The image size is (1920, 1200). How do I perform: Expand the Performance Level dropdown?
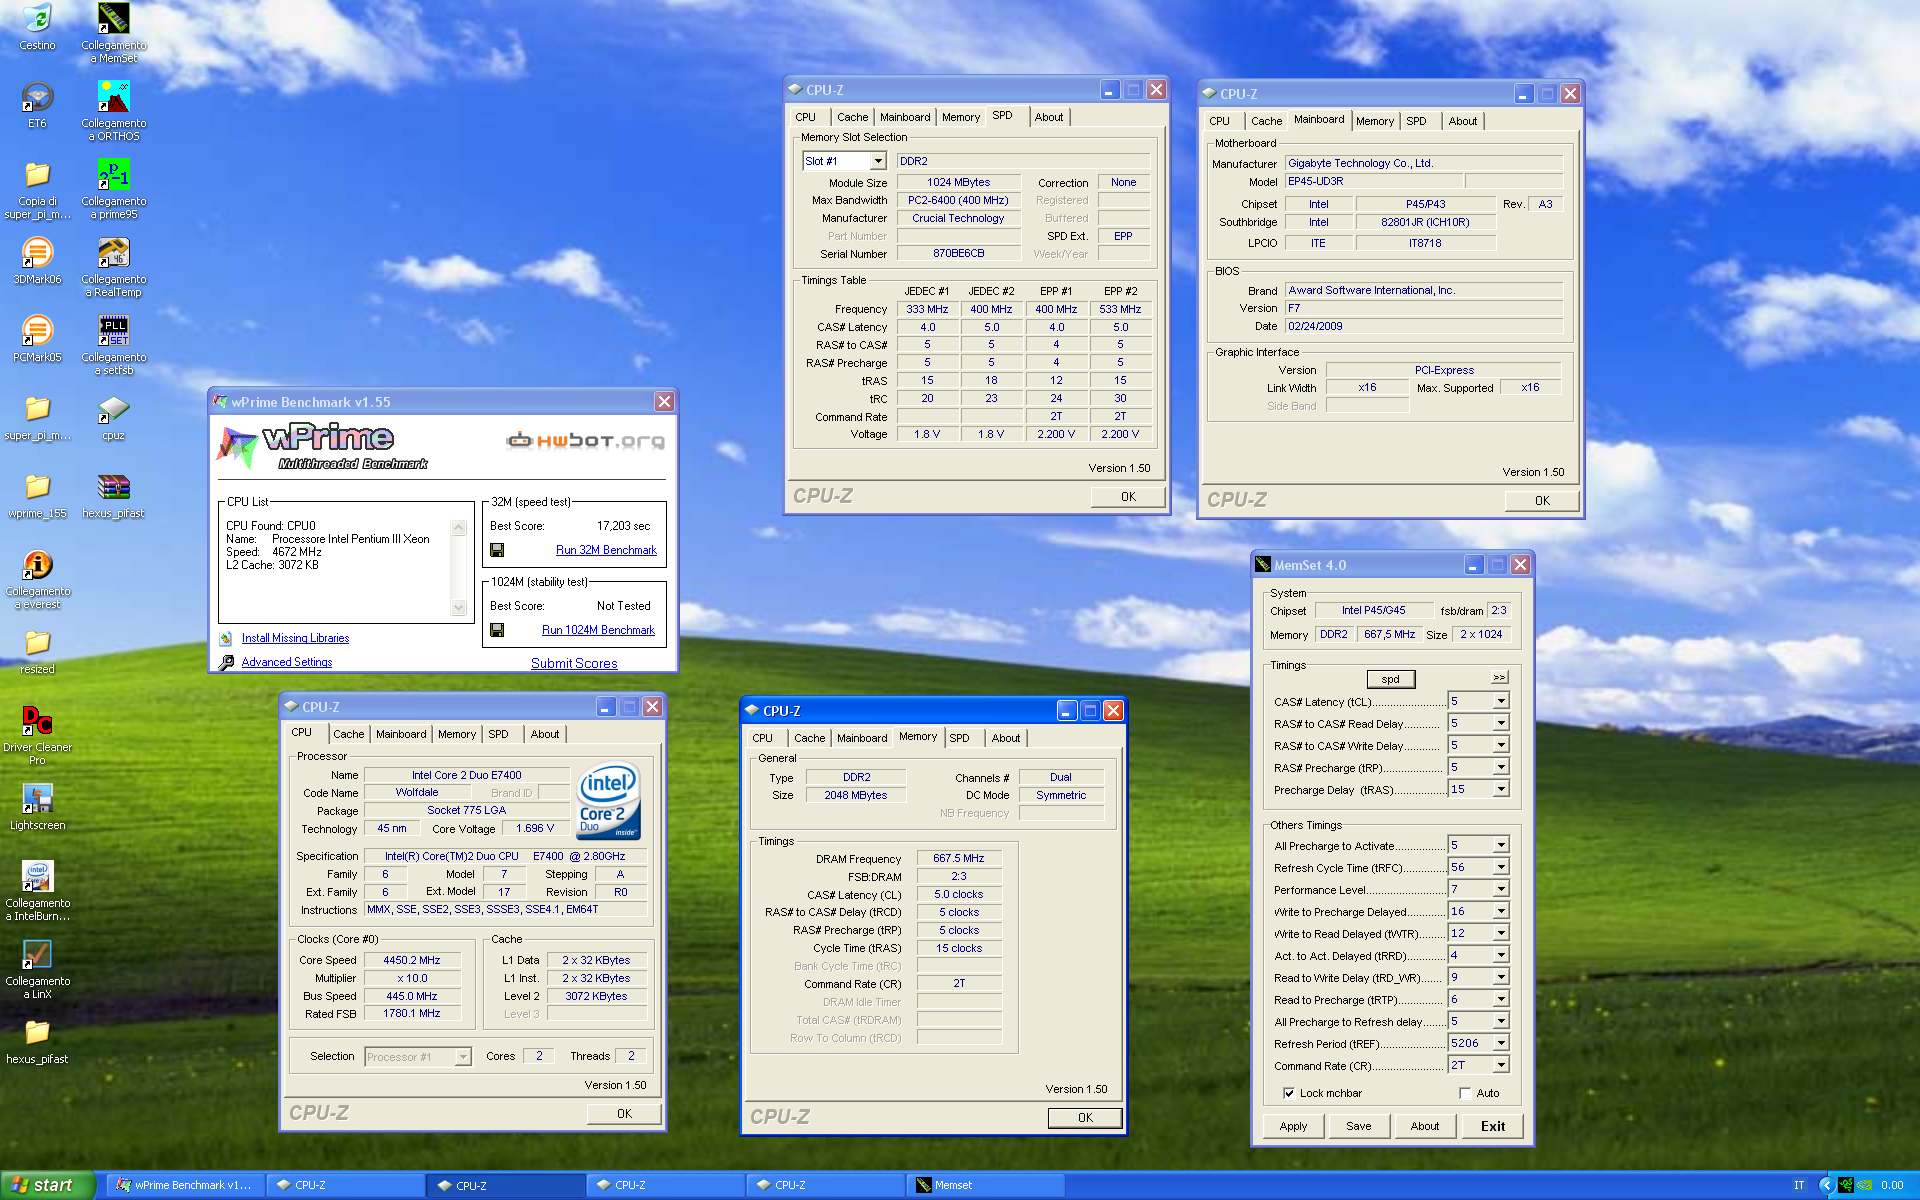(x=1501, y=889)
